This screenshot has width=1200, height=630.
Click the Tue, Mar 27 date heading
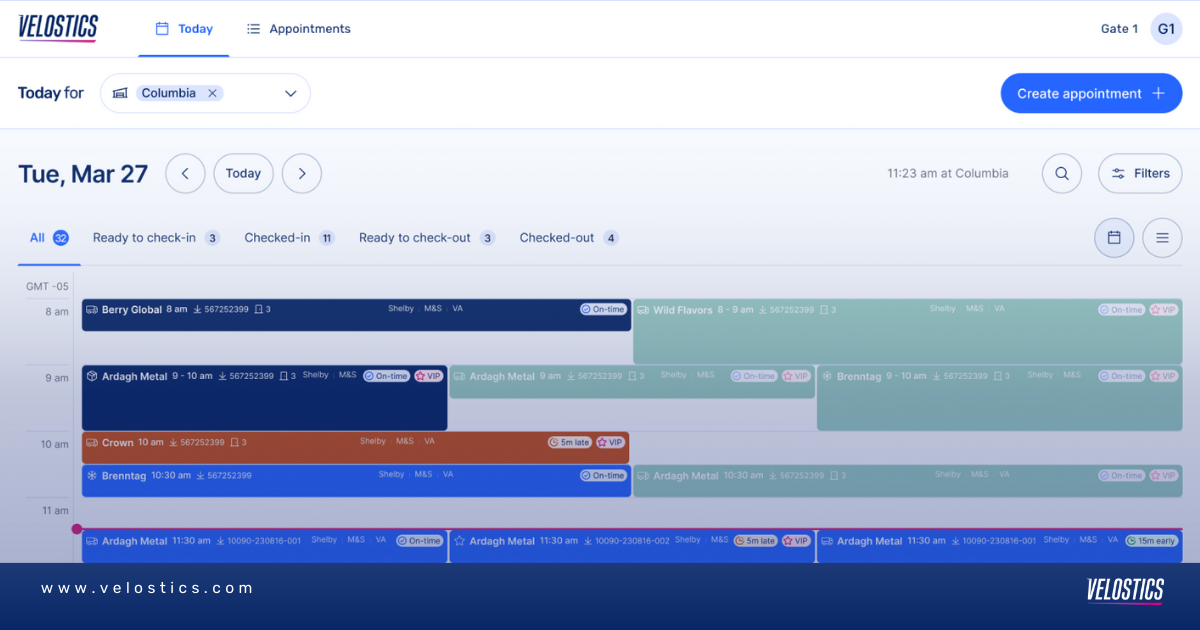[x=83, y=174]
